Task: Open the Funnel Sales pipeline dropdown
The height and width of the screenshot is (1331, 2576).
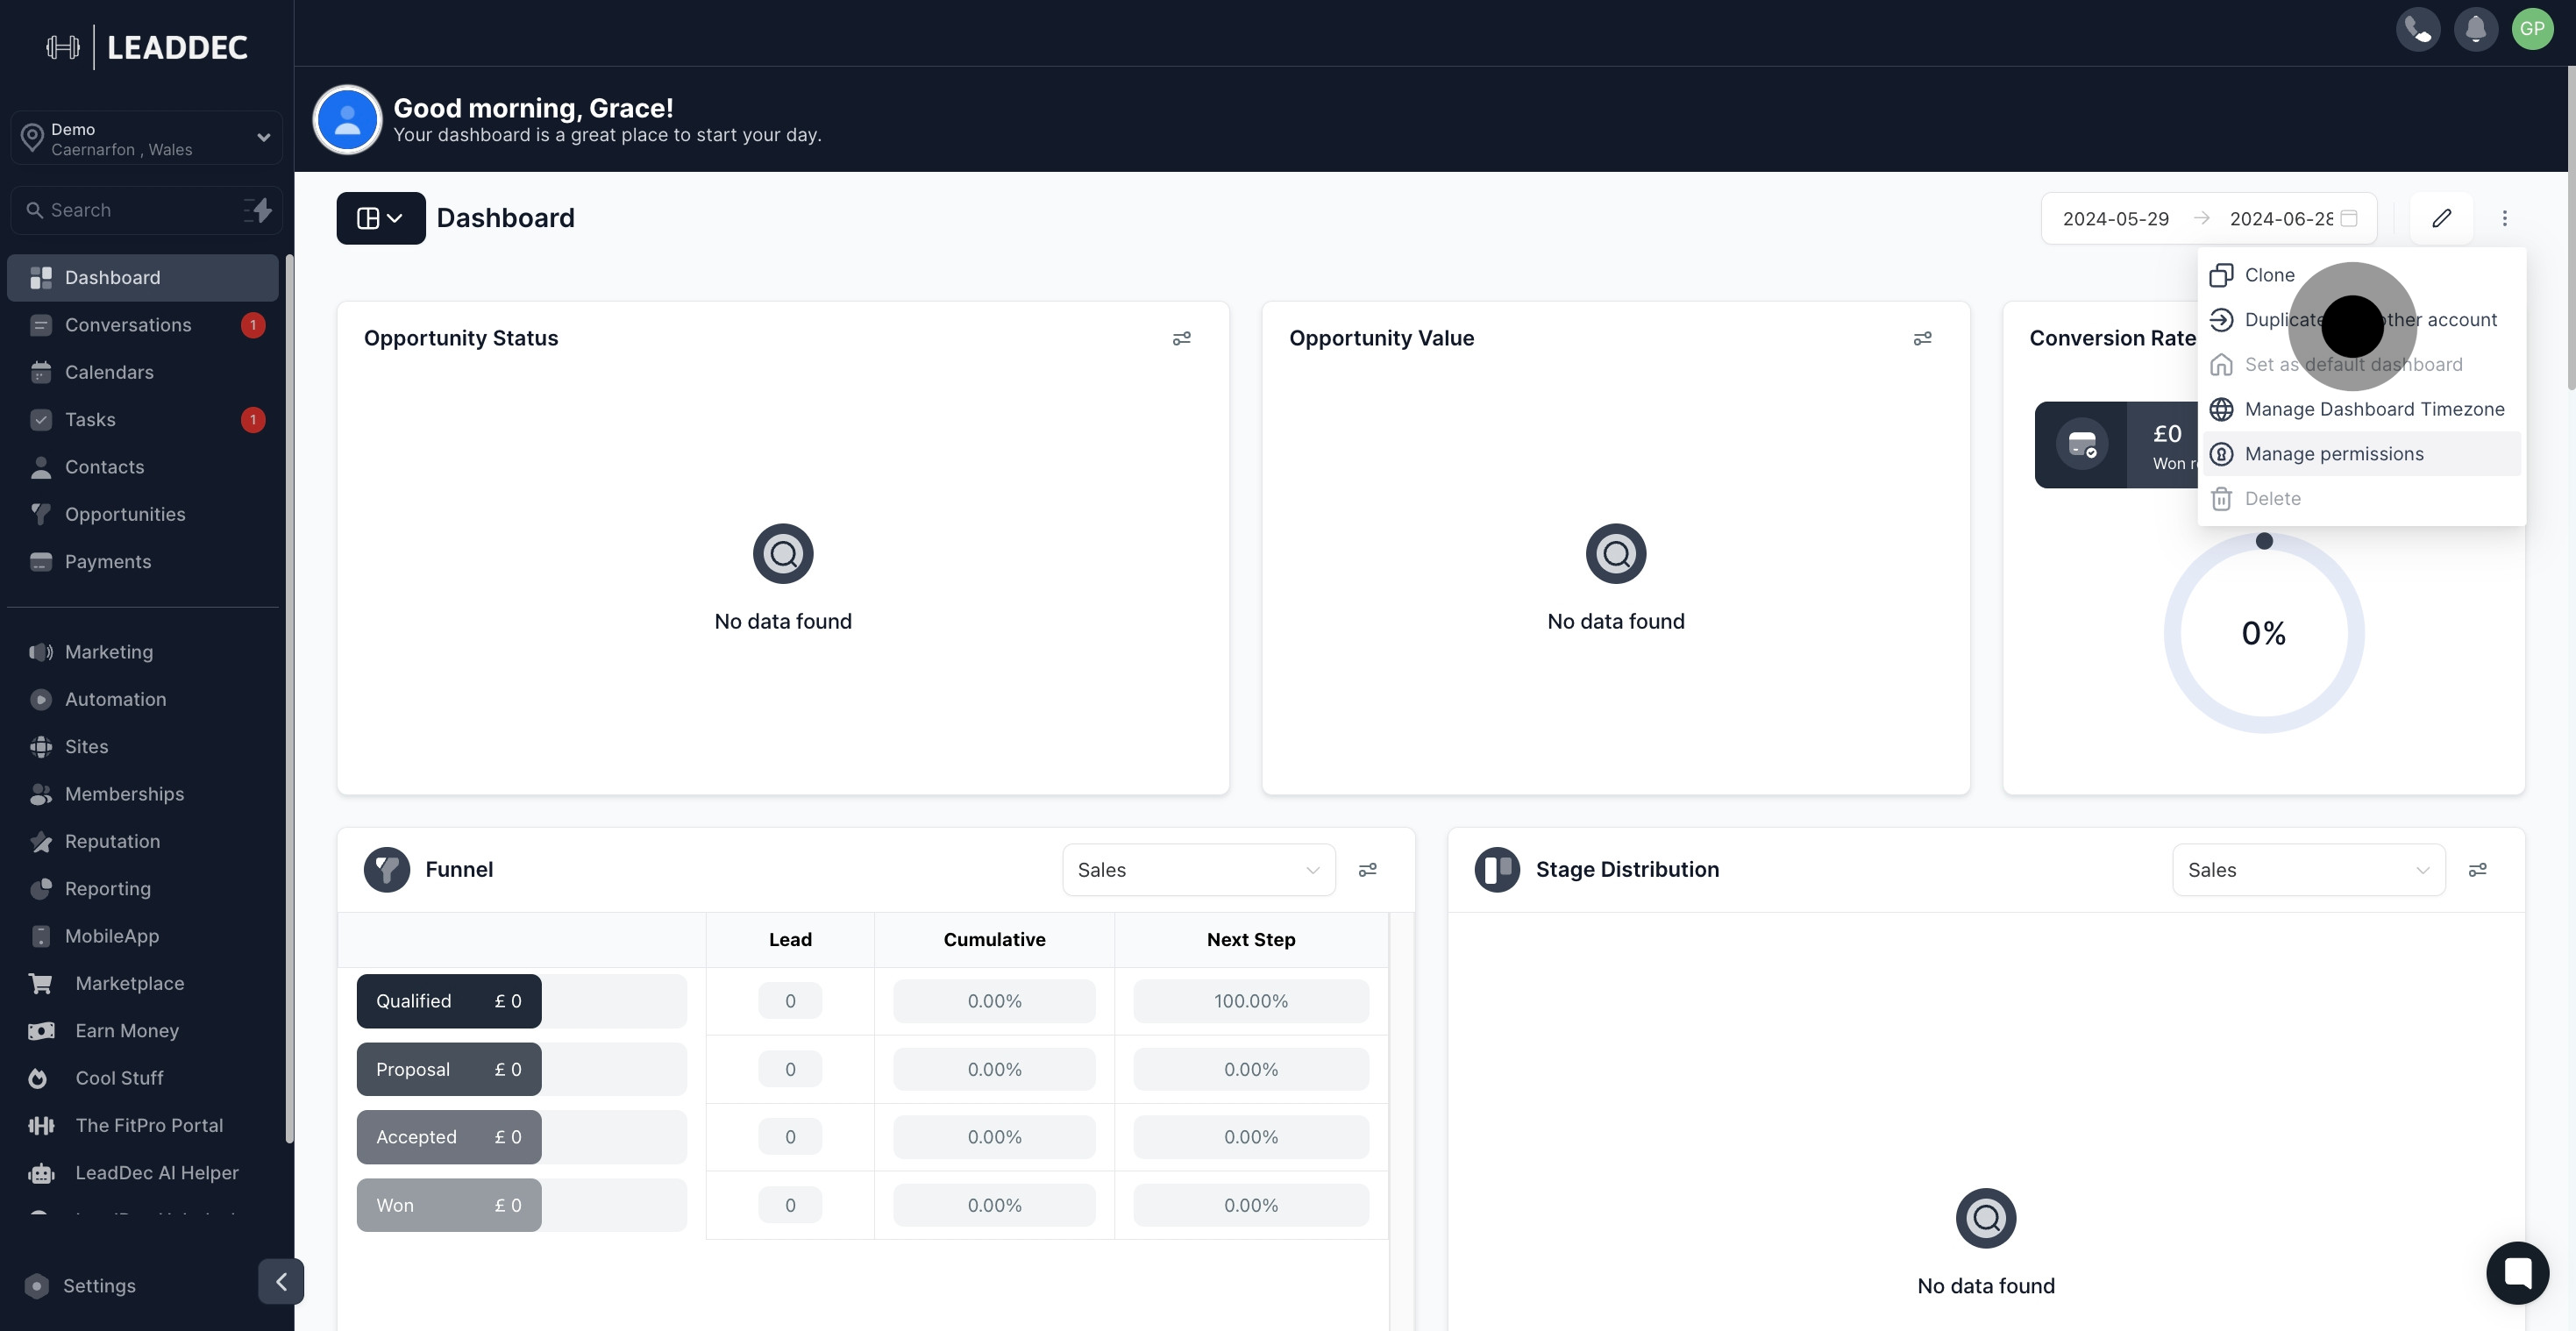Action: coord(1198,870)
